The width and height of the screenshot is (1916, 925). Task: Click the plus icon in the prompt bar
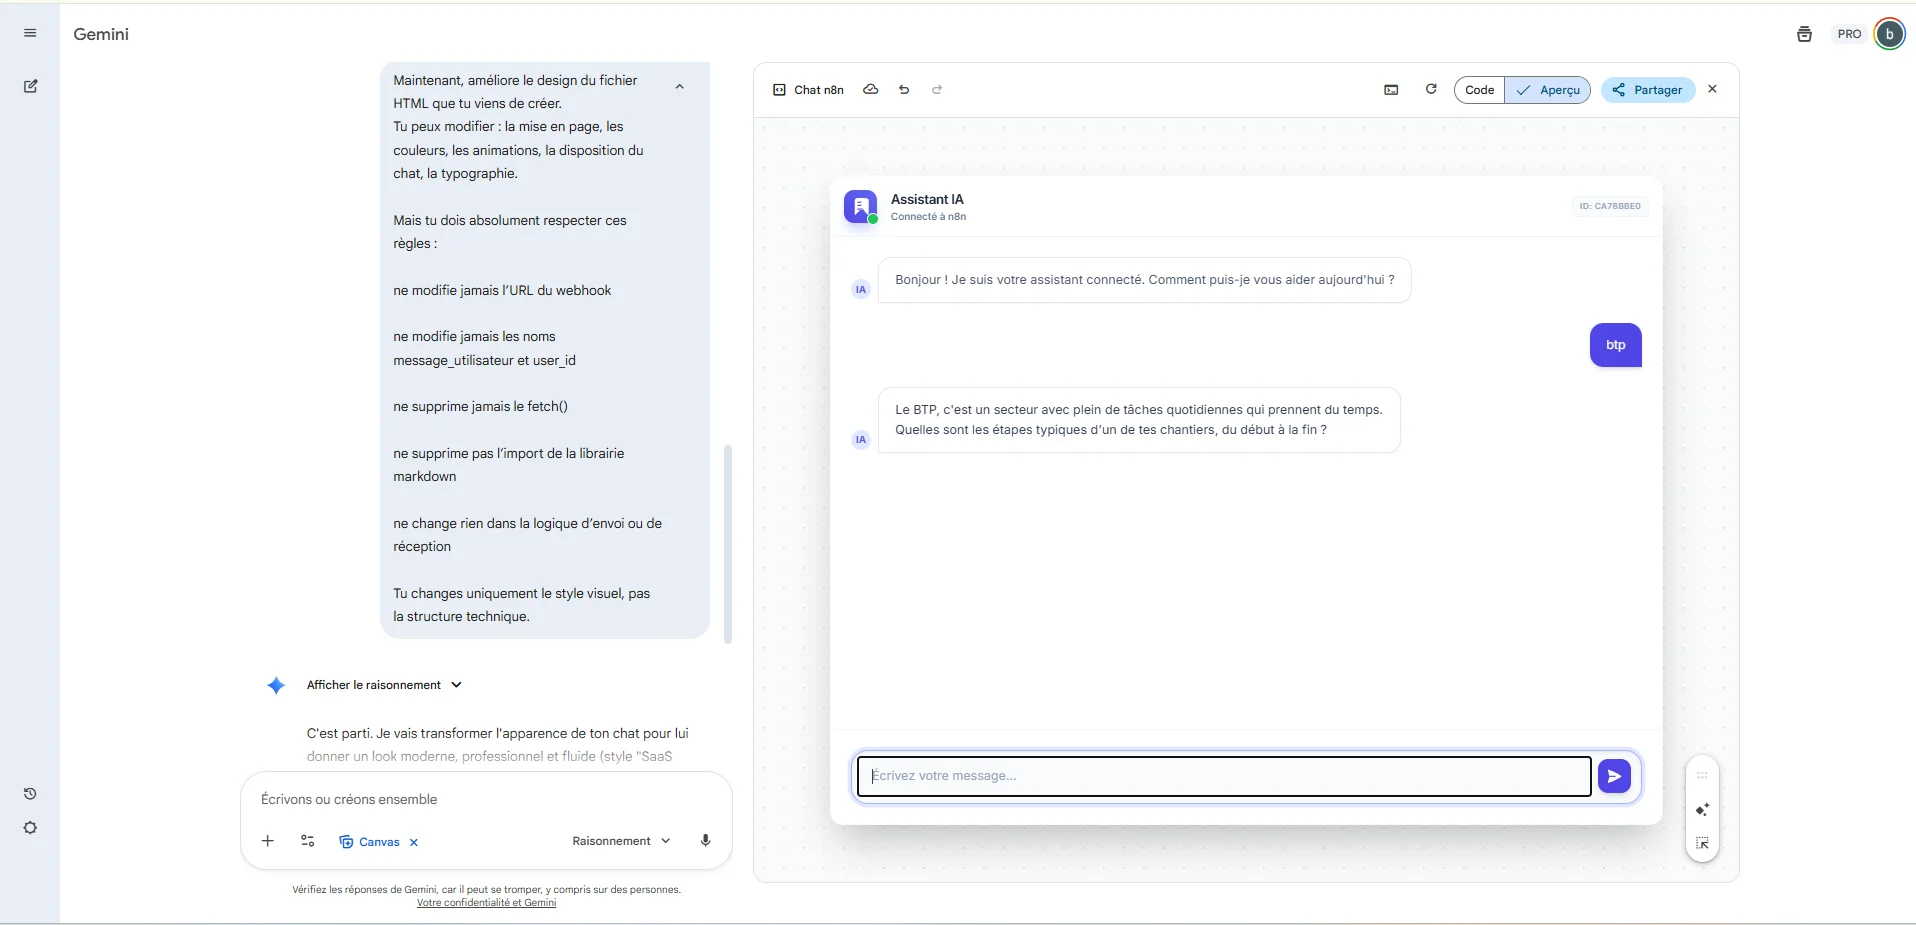(x=267, y=841)
